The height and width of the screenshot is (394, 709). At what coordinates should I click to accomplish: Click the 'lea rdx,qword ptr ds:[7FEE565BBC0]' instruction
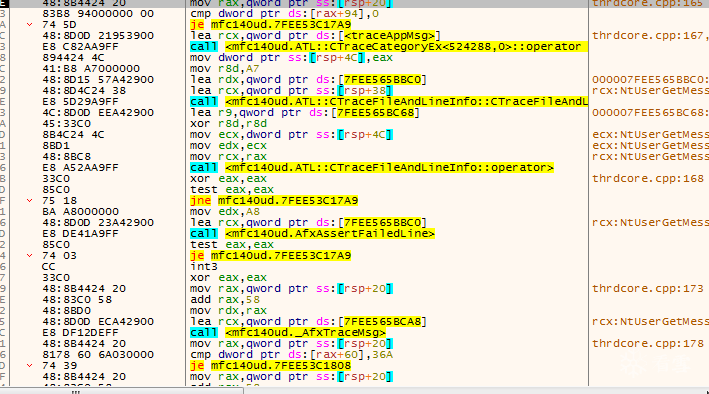(x=308, y=80)
